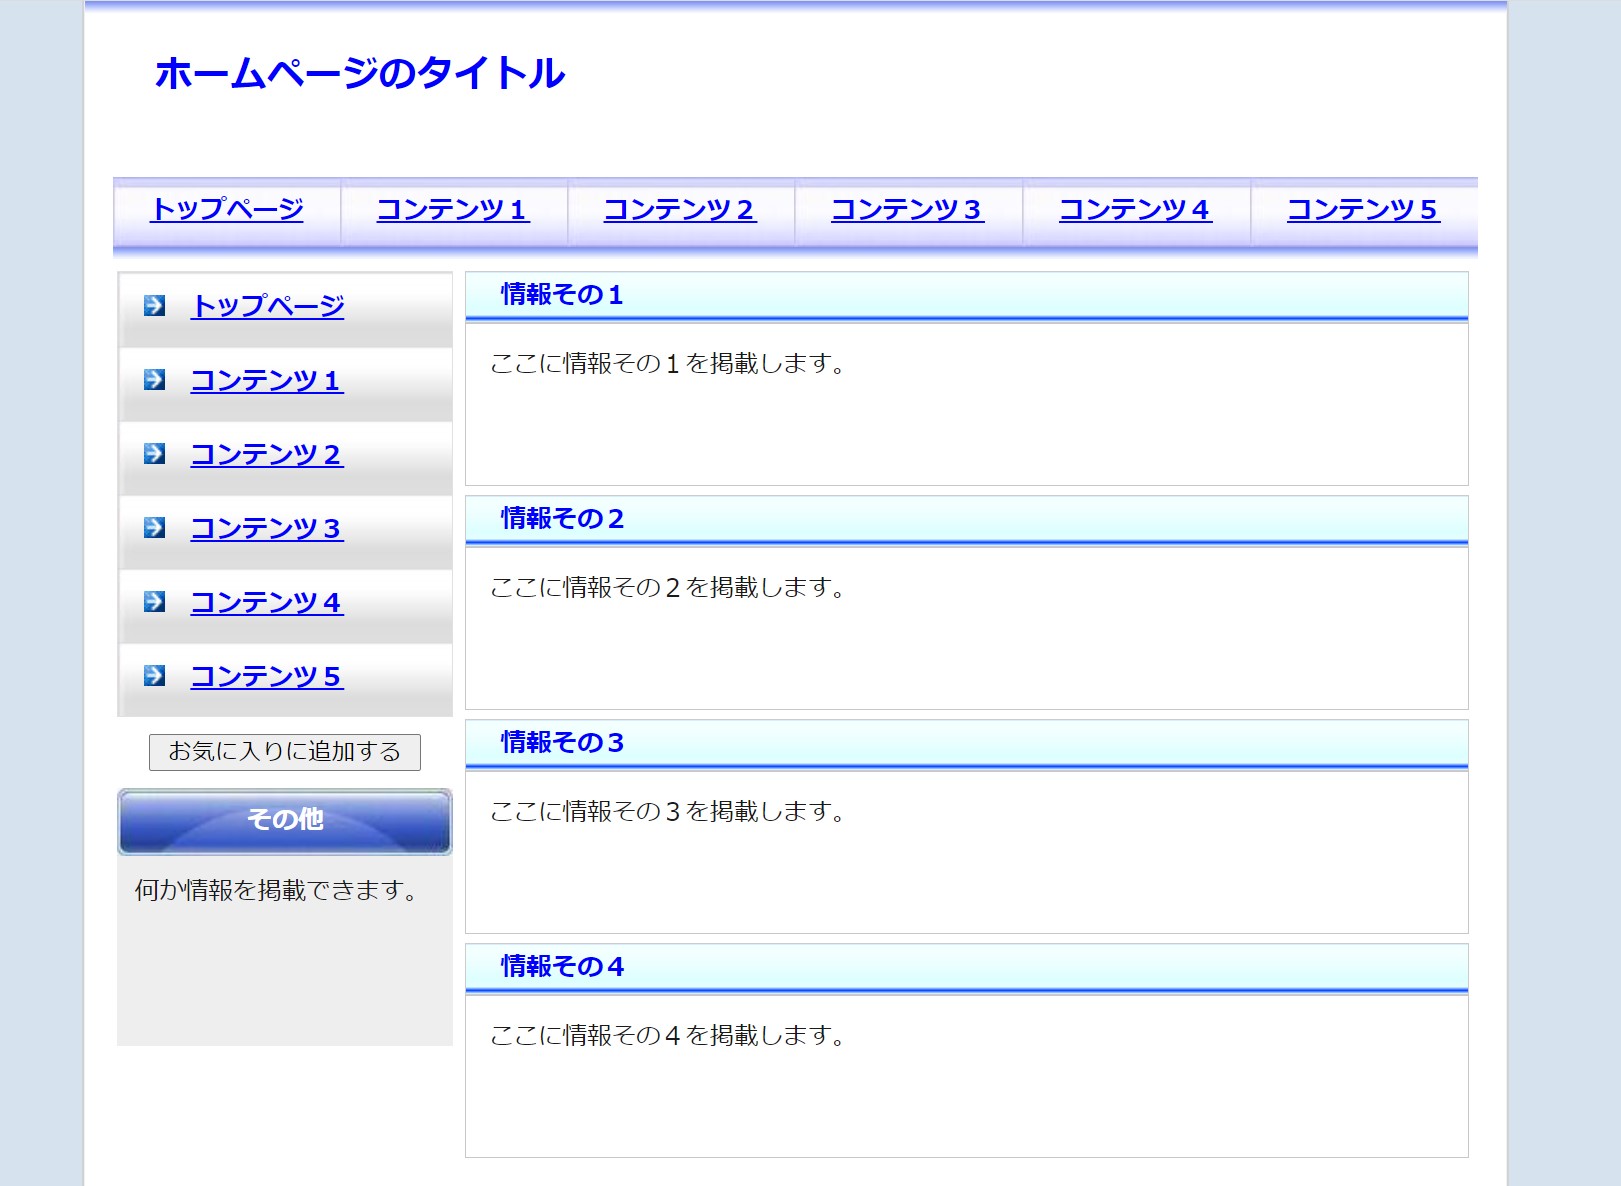
Task: Click arrow icon beside sidebar コンテンツ１
Action: pos(154,380)
